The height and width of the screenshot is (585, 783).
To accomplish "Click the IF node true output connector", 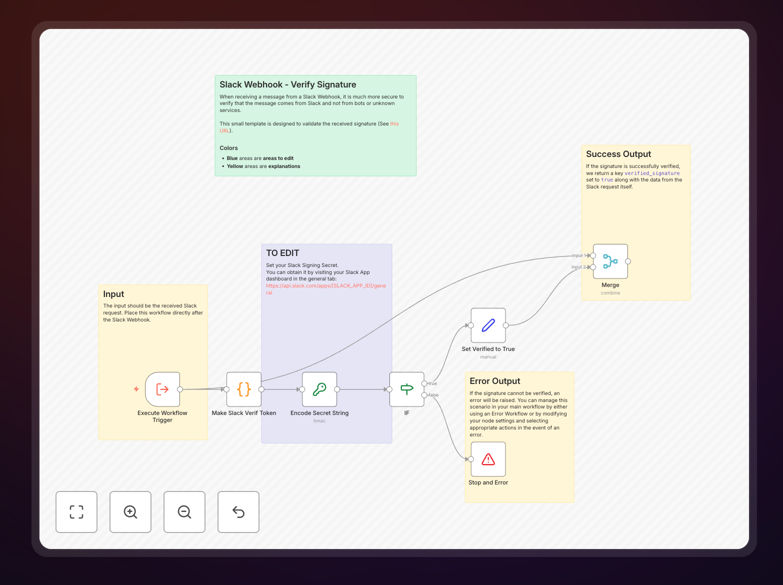I will click(x=424, y=383).
